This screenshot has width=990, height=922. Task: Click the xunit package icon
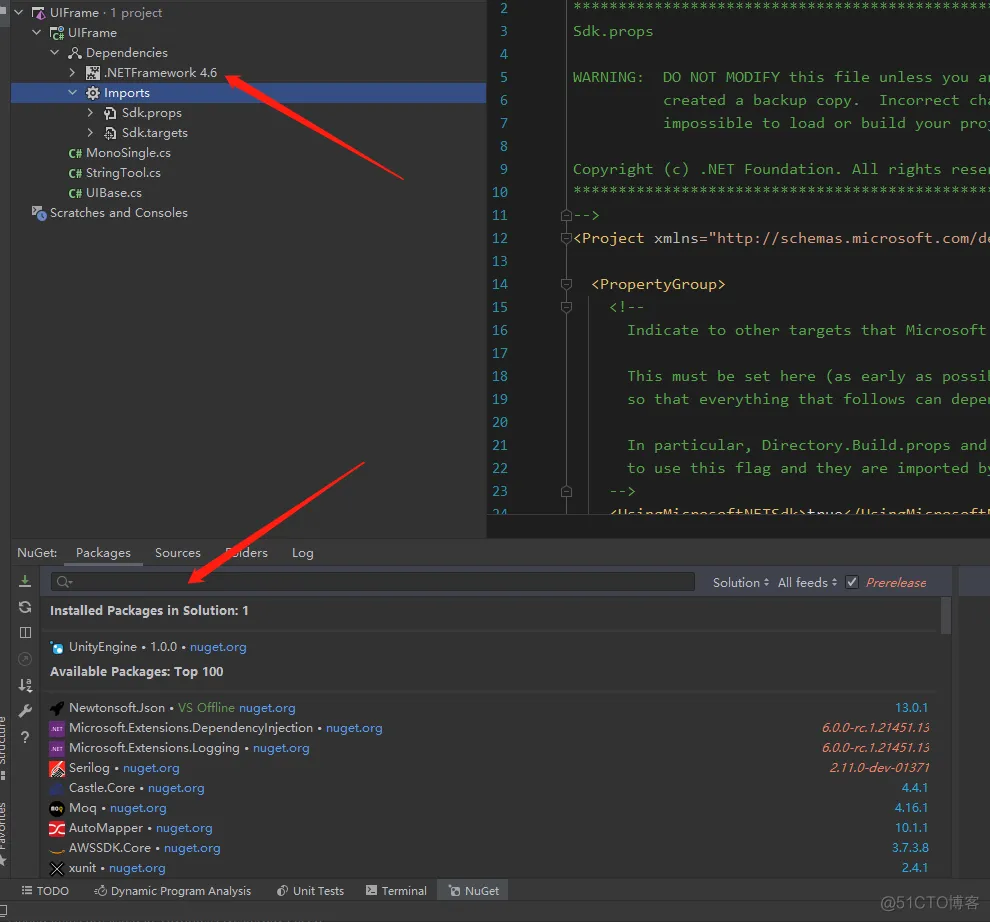coord(57,869)
